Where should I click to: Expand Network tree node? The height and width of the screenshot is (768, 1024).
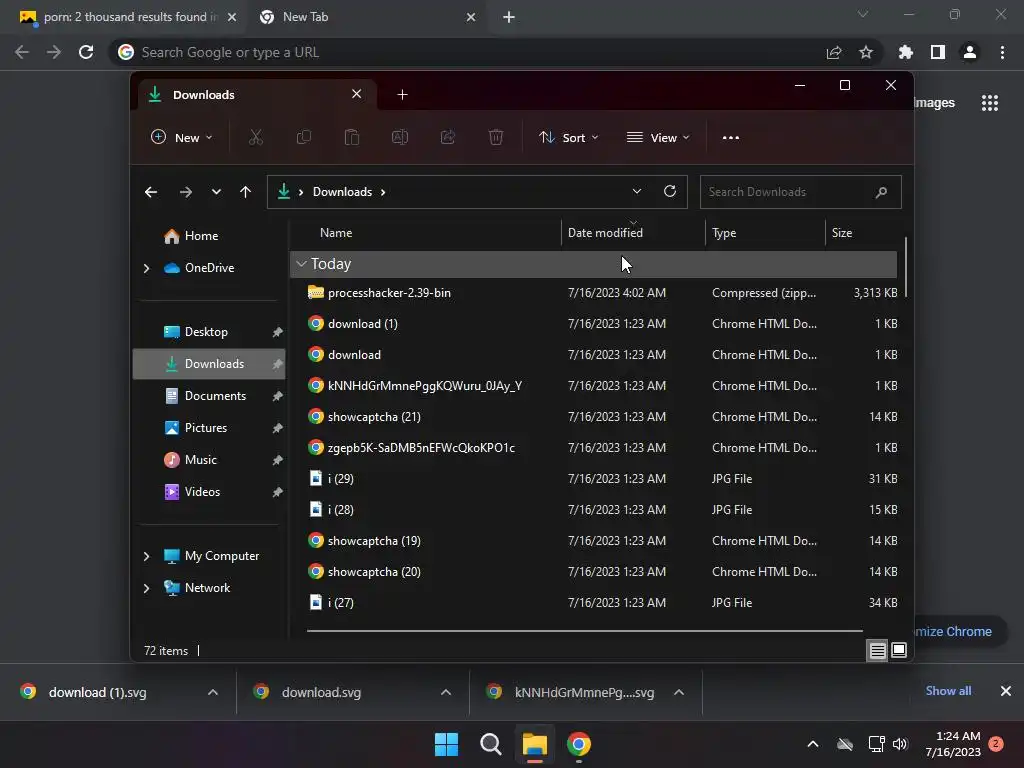pos(146,588)
